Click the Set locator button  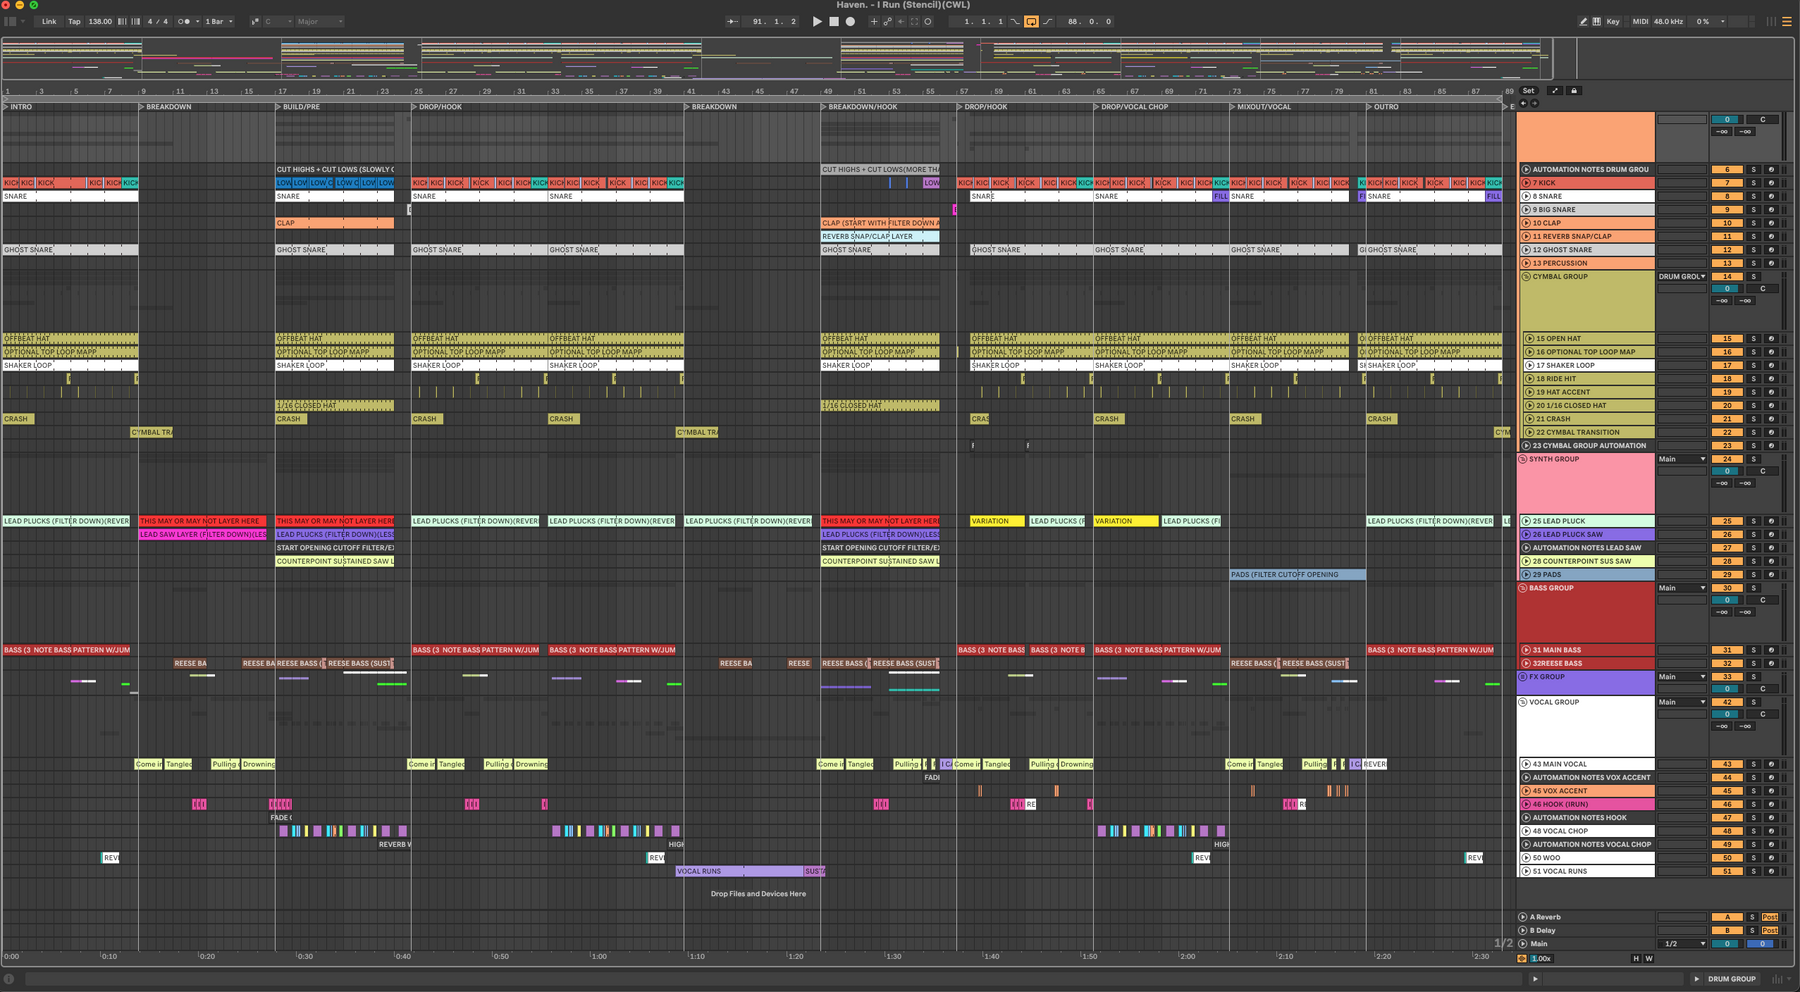coord(1528,91)
